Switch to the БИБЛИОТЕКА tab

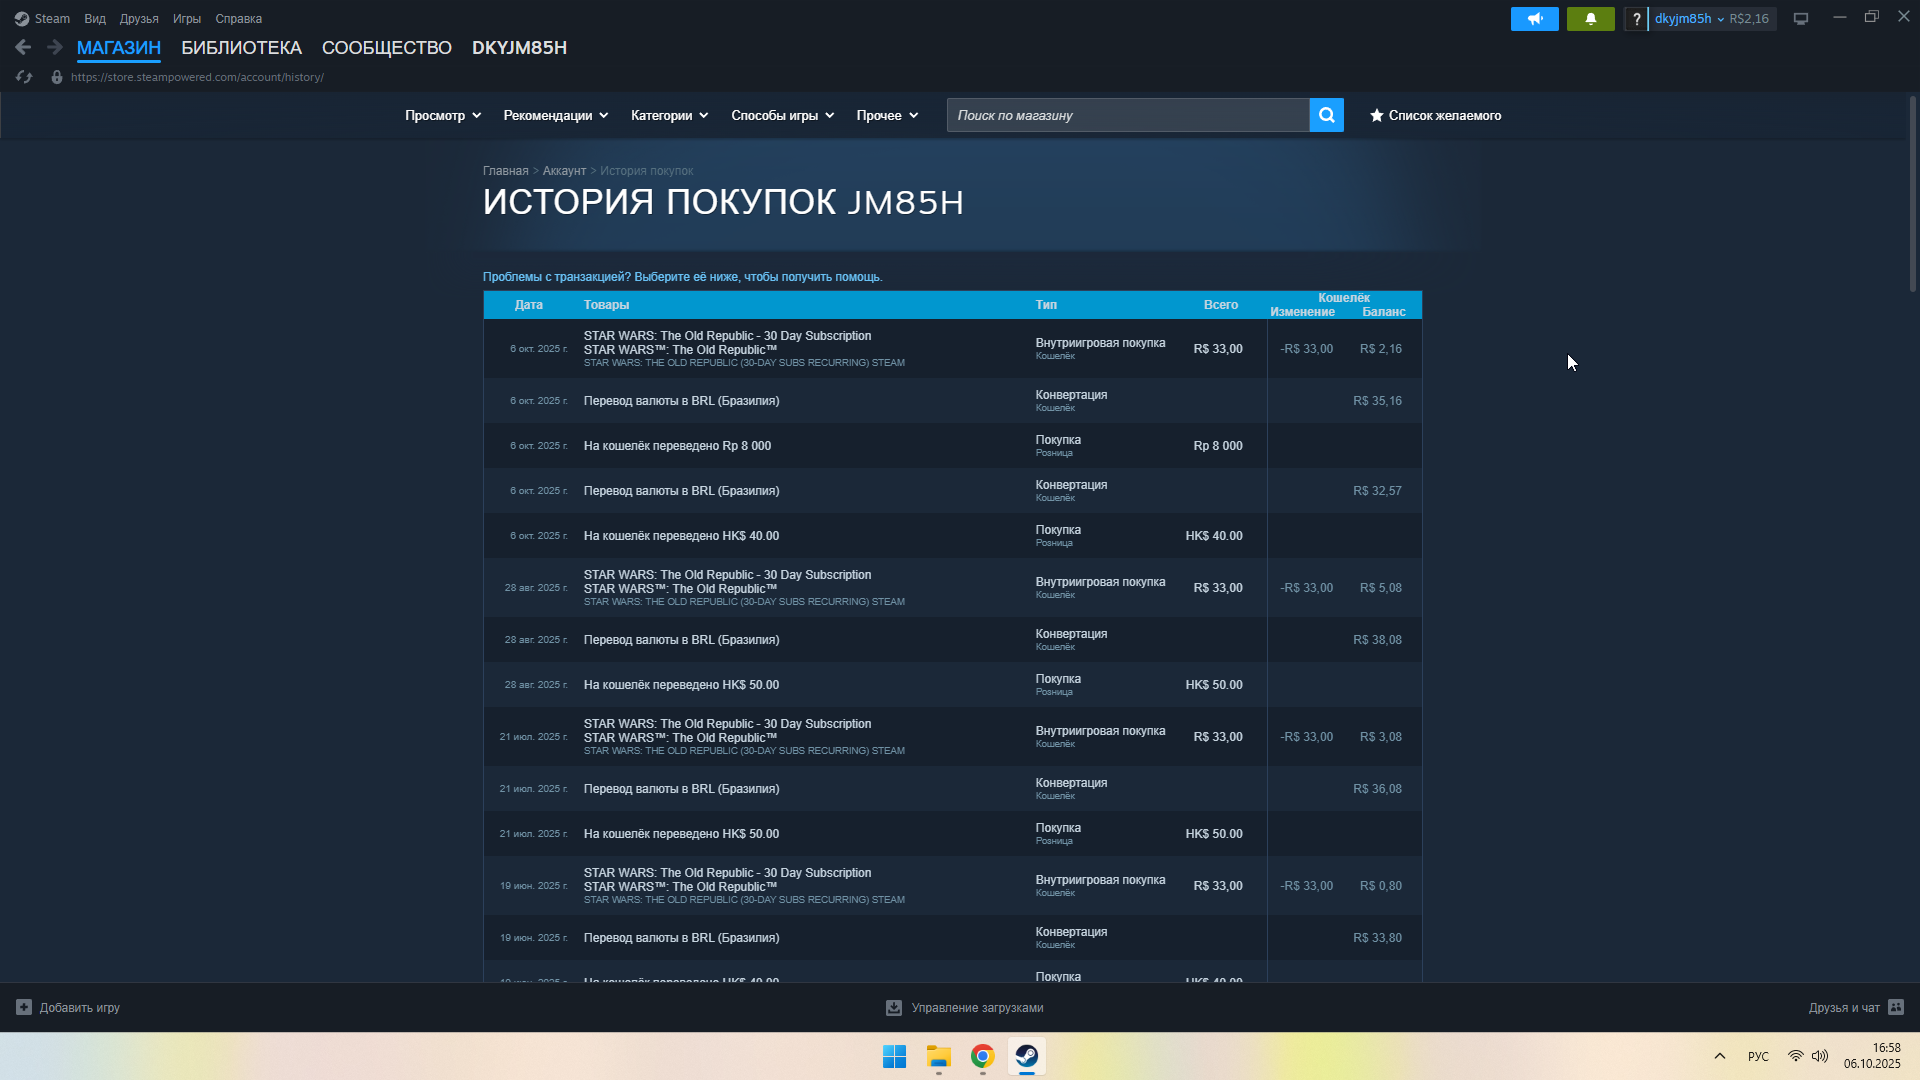pos(241,48)
